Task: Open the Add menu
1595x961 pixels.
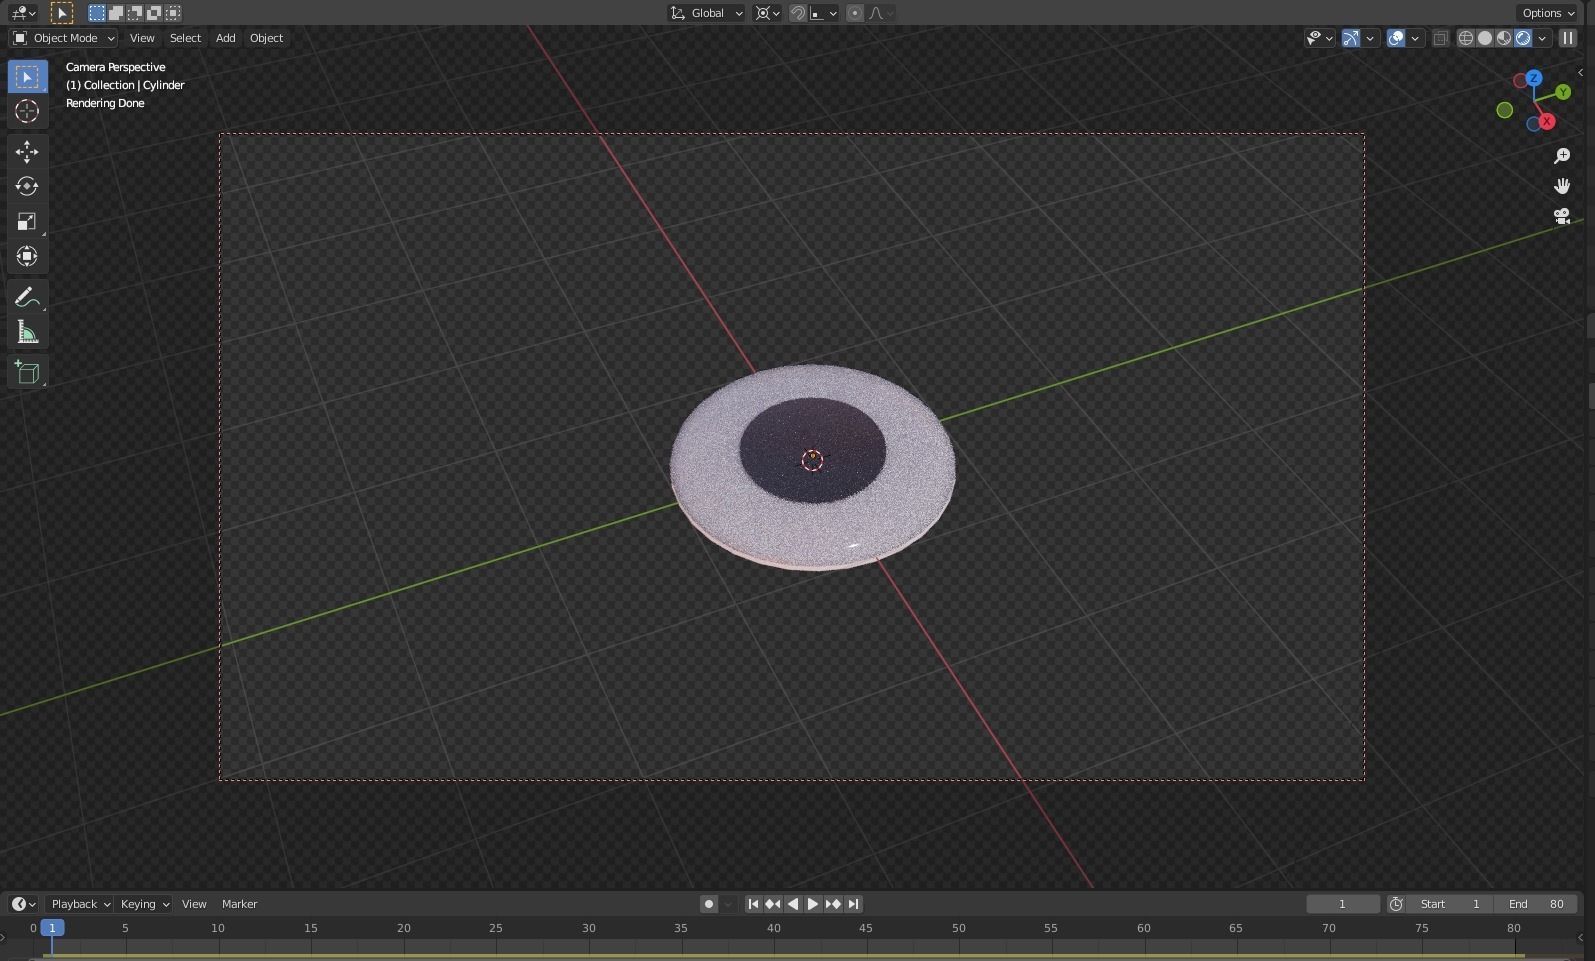Action: [225, 38]
